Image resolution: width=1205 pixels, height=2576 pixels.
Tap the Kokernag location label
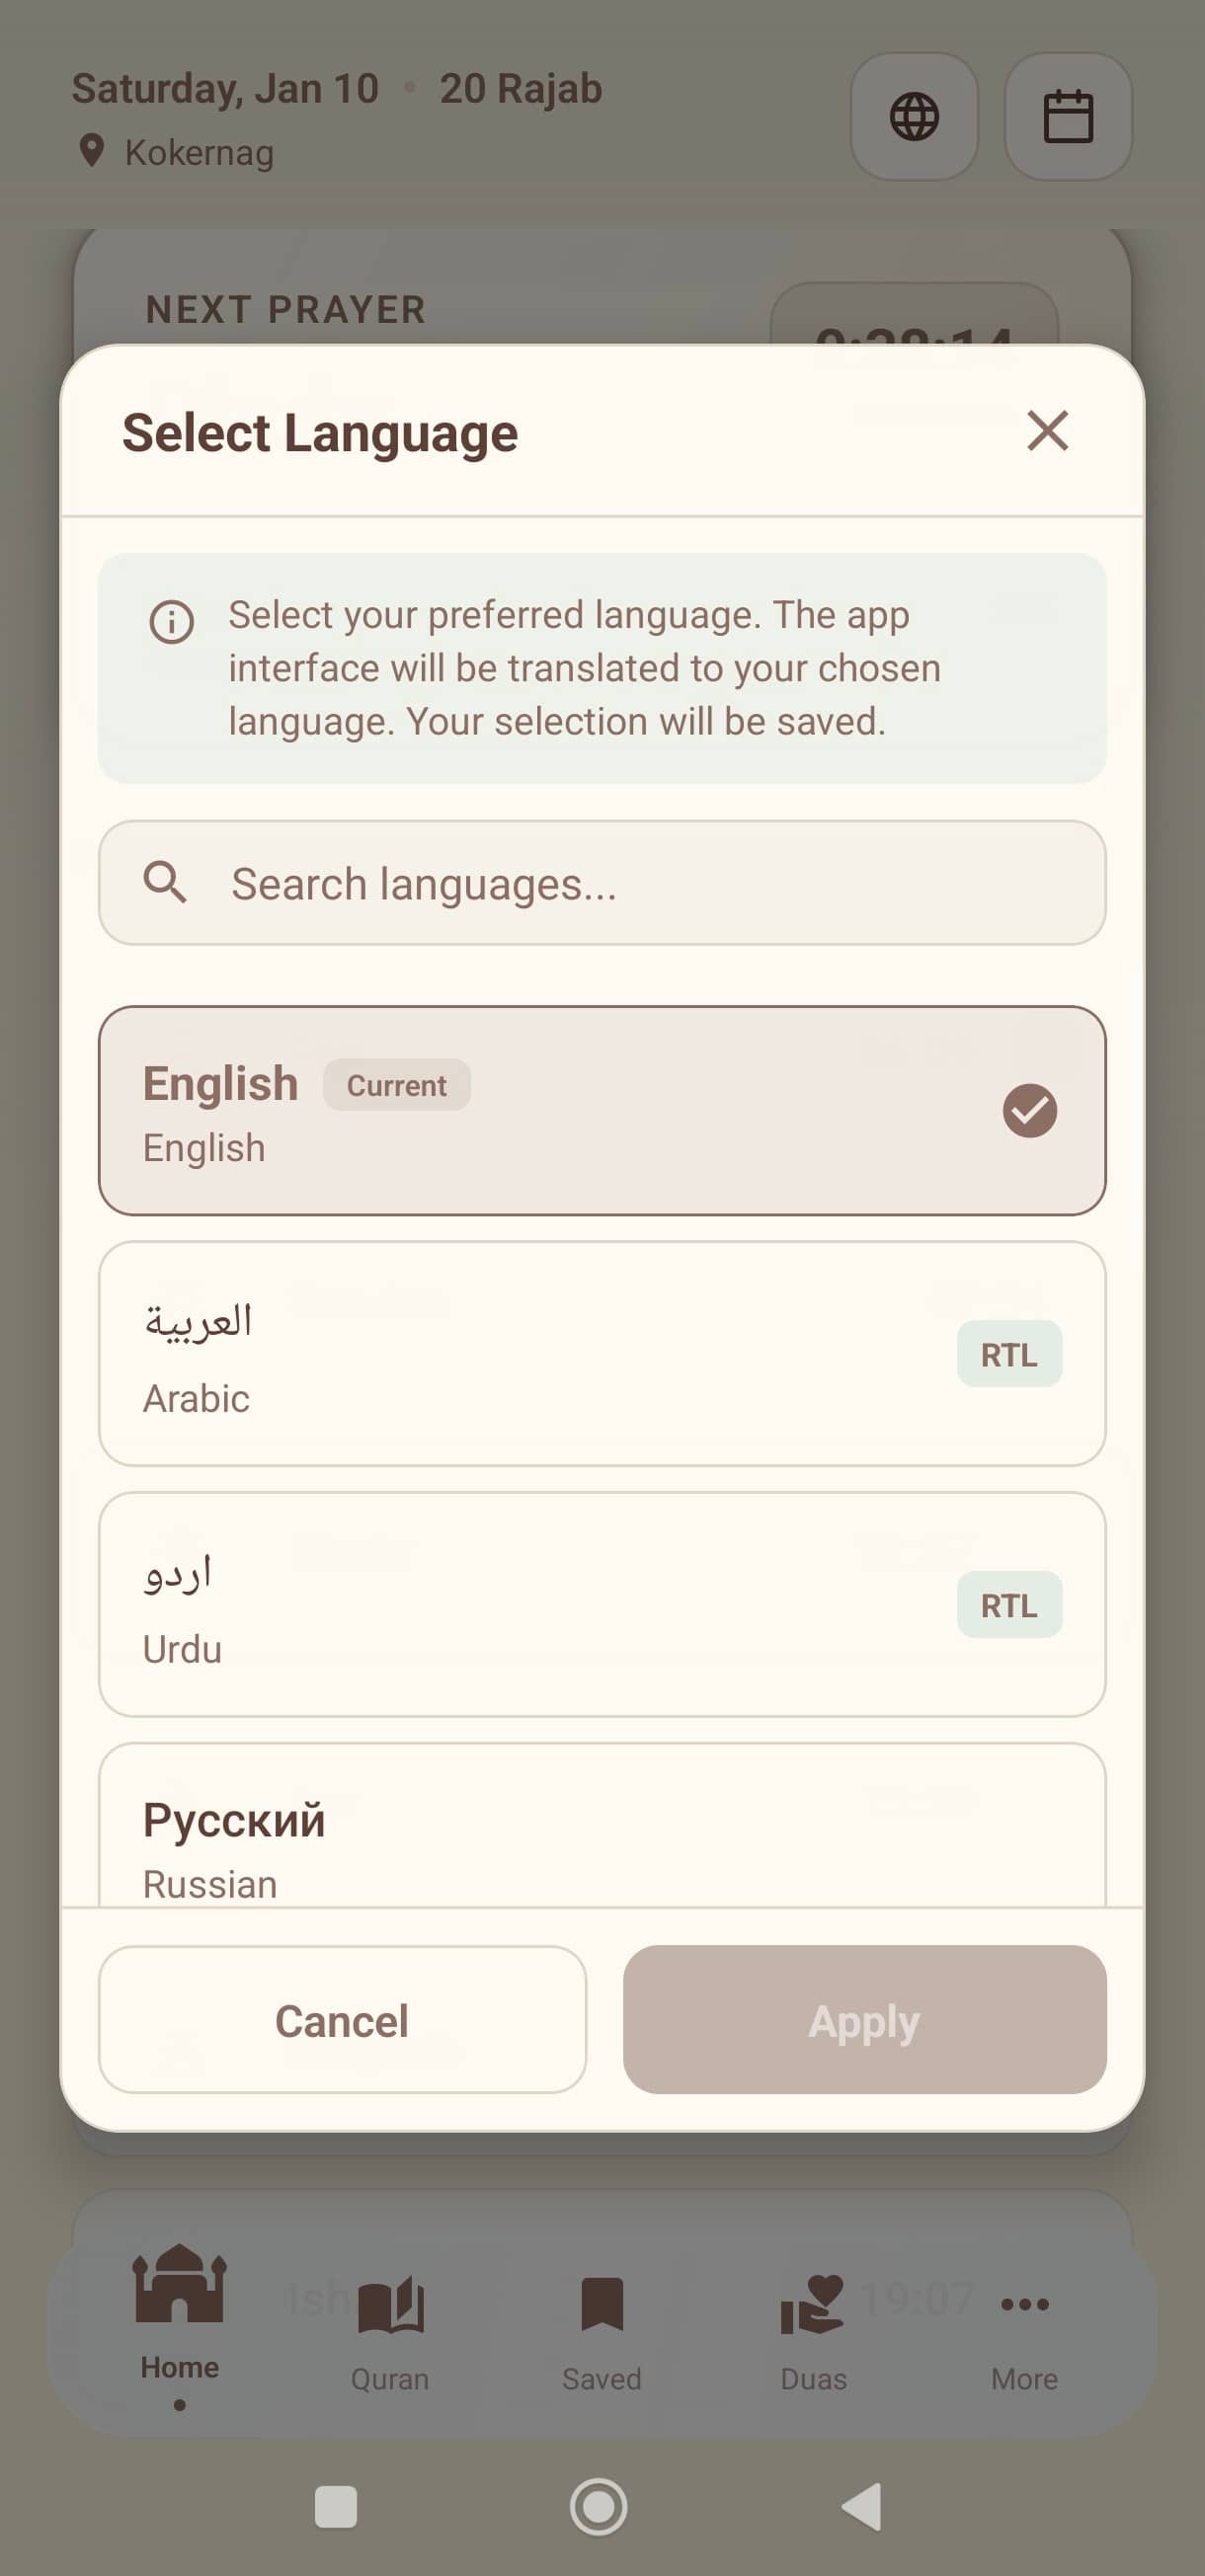(x=197, y=152)
